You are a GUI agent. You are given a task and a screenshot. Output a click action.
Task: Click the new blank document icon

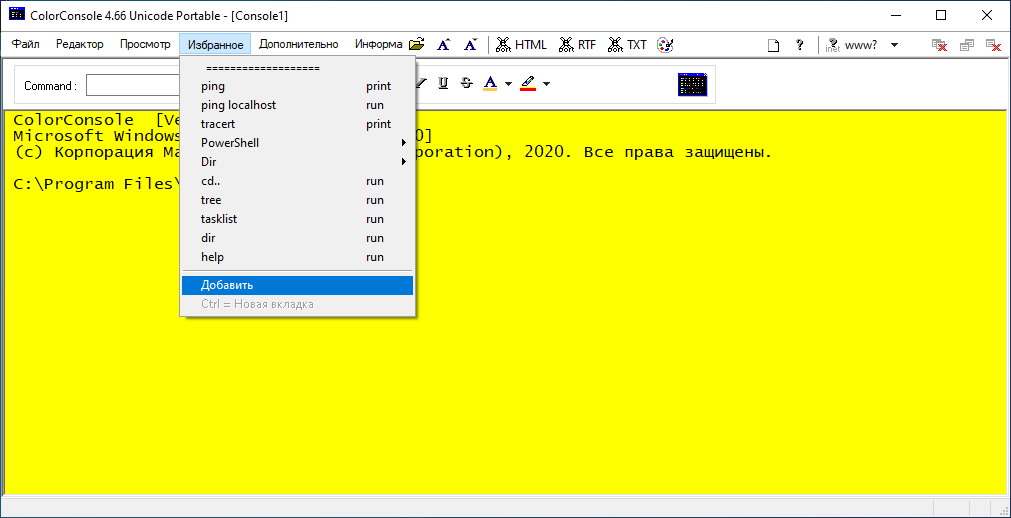(x=773, y=45)
